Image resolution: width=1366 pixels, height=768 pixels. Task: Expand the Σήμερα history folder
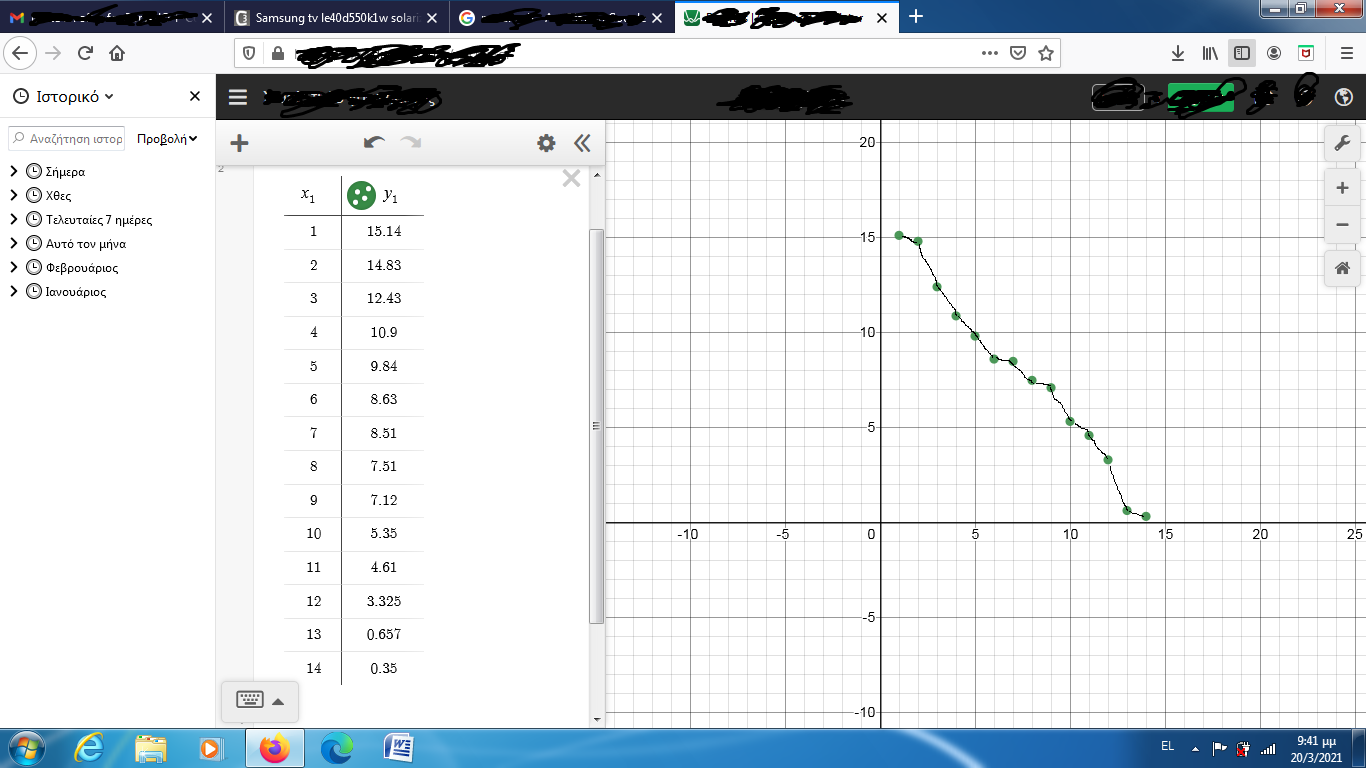[x=15, y=171]
